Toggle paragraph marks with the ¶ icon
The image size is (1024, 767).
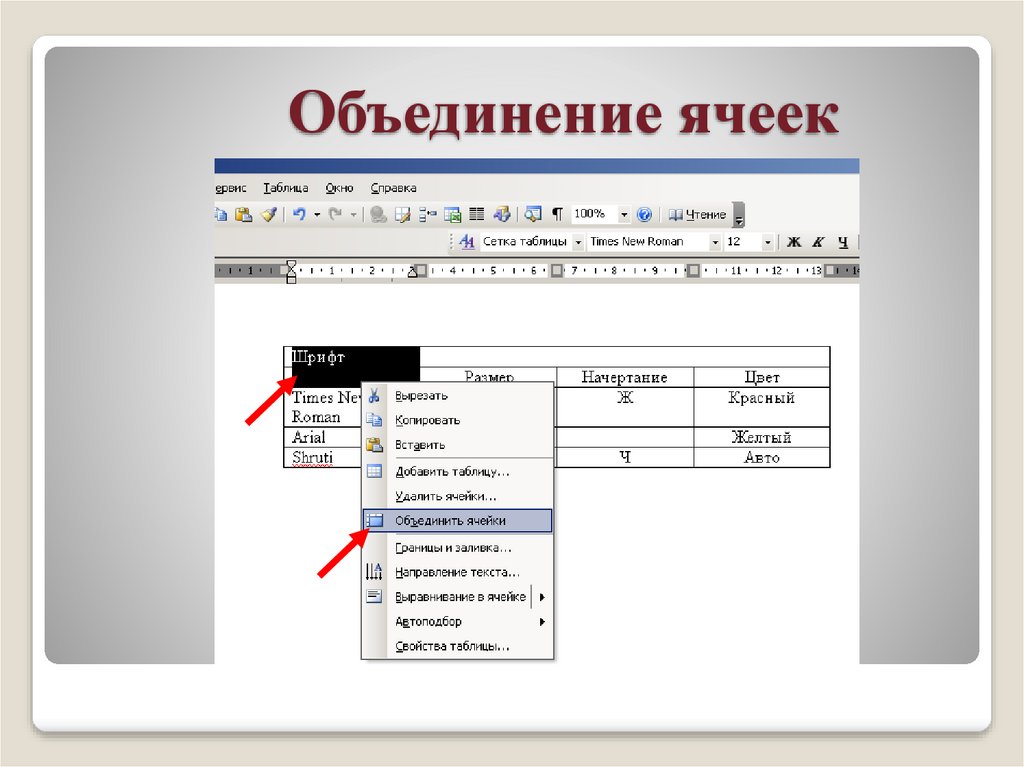tap(556, 214)
